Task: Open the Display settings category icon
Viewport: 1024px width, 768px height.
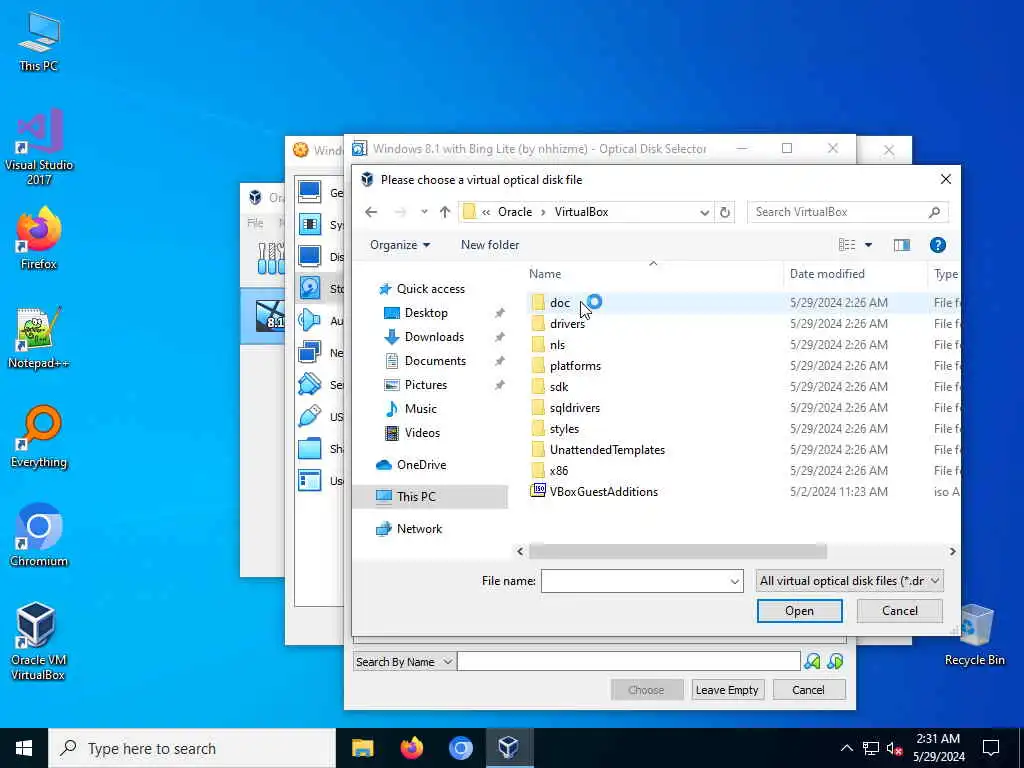Action: pos(310,256)
